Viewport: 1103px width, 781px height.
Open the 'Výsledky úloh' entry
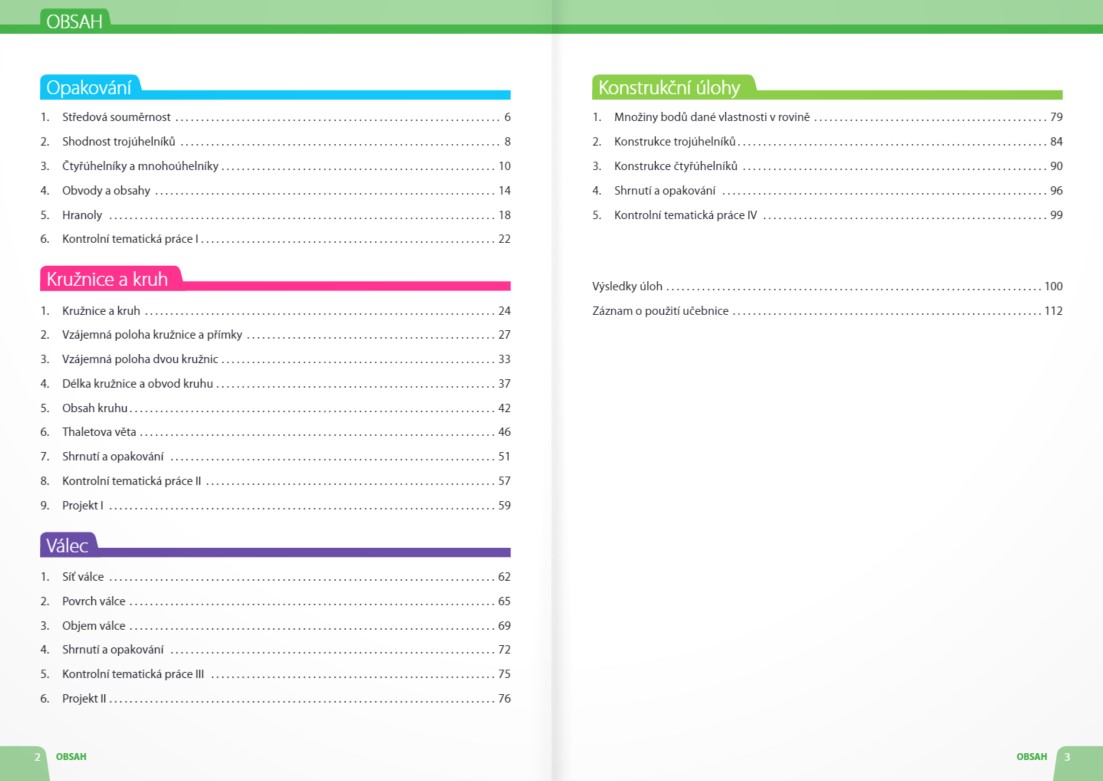coord(627,286)
